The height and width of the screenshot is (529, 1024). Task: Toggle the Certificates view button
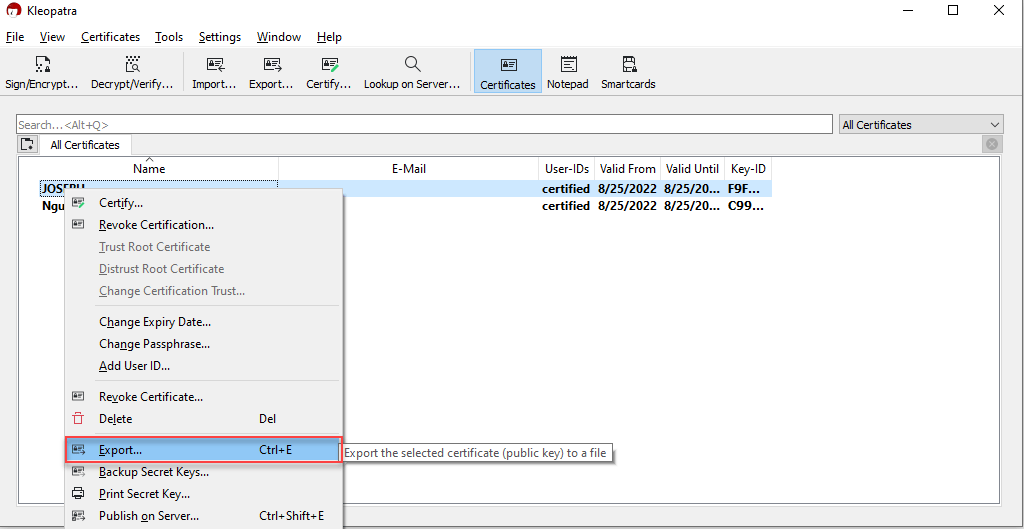pyautogui.click(x=508, y=72)
